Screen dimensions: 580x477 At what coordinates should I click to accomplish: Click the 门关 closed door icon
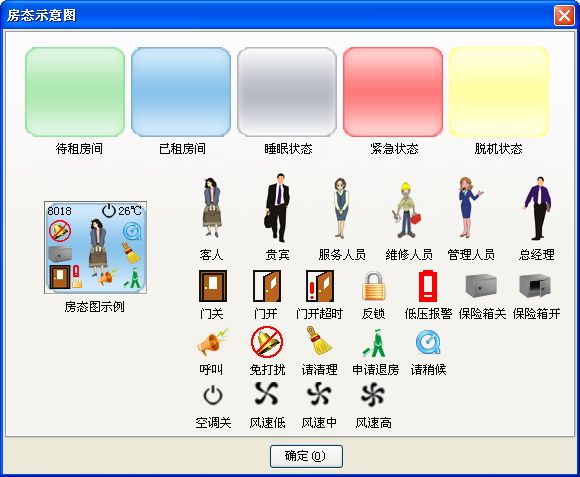213,286
